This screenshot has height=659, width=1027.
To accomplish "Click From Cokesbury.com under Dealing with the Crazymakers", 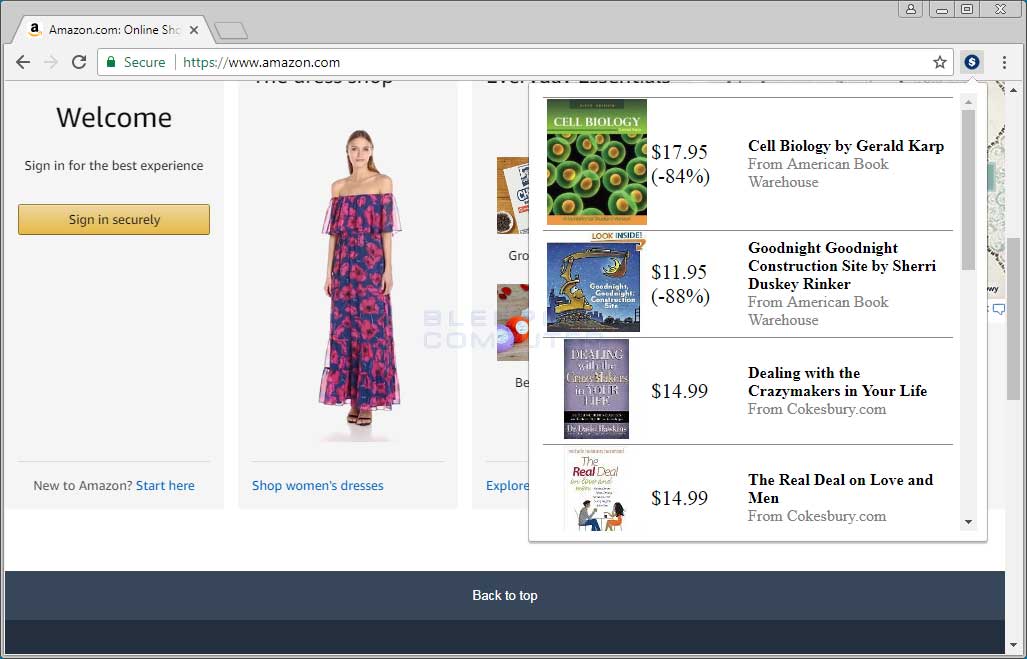I will point(817,409).
